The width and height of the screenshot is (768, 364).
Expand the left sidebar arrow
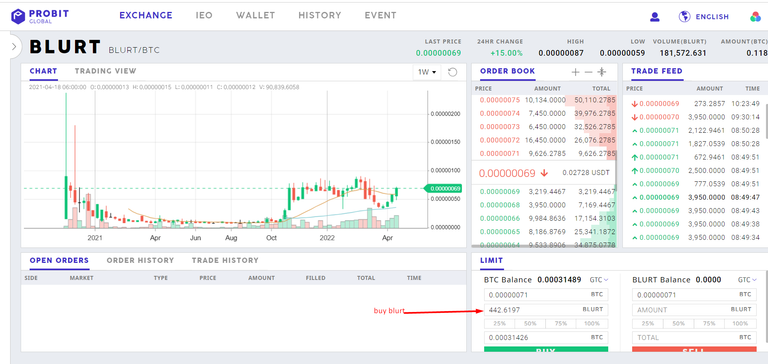coord(14,47)
